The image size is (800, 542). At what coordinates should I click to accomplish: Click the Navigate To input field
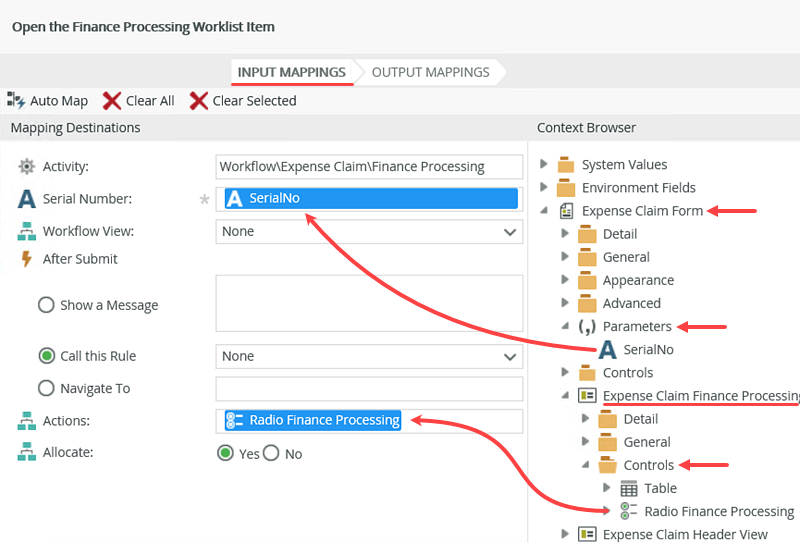[369, 389]
